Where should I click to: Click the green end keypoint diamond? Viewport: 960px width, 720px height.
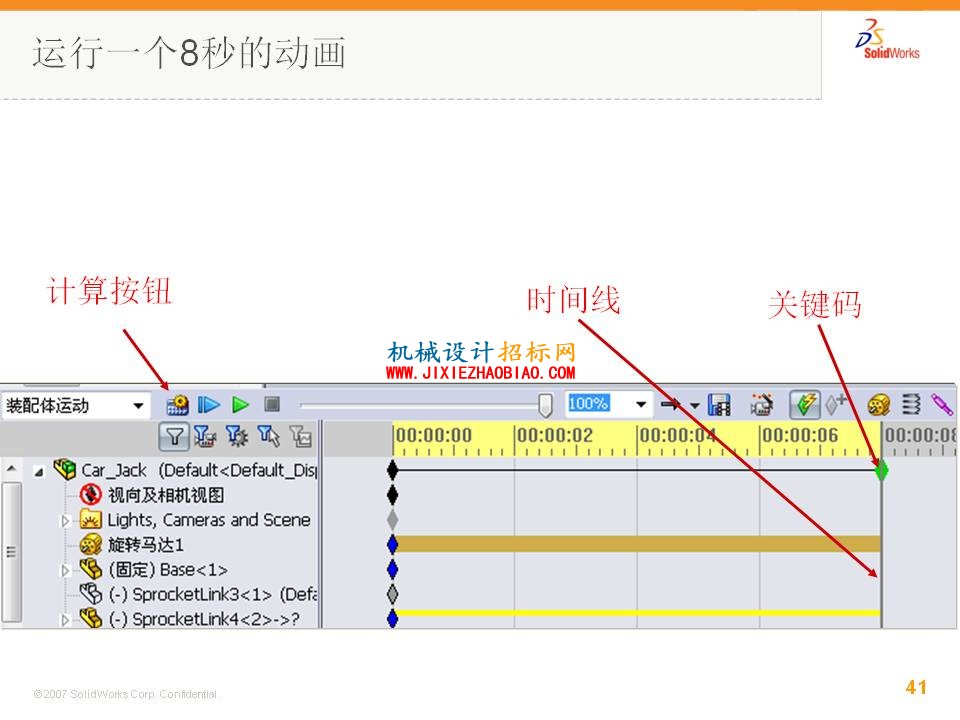tap(881, 470)
